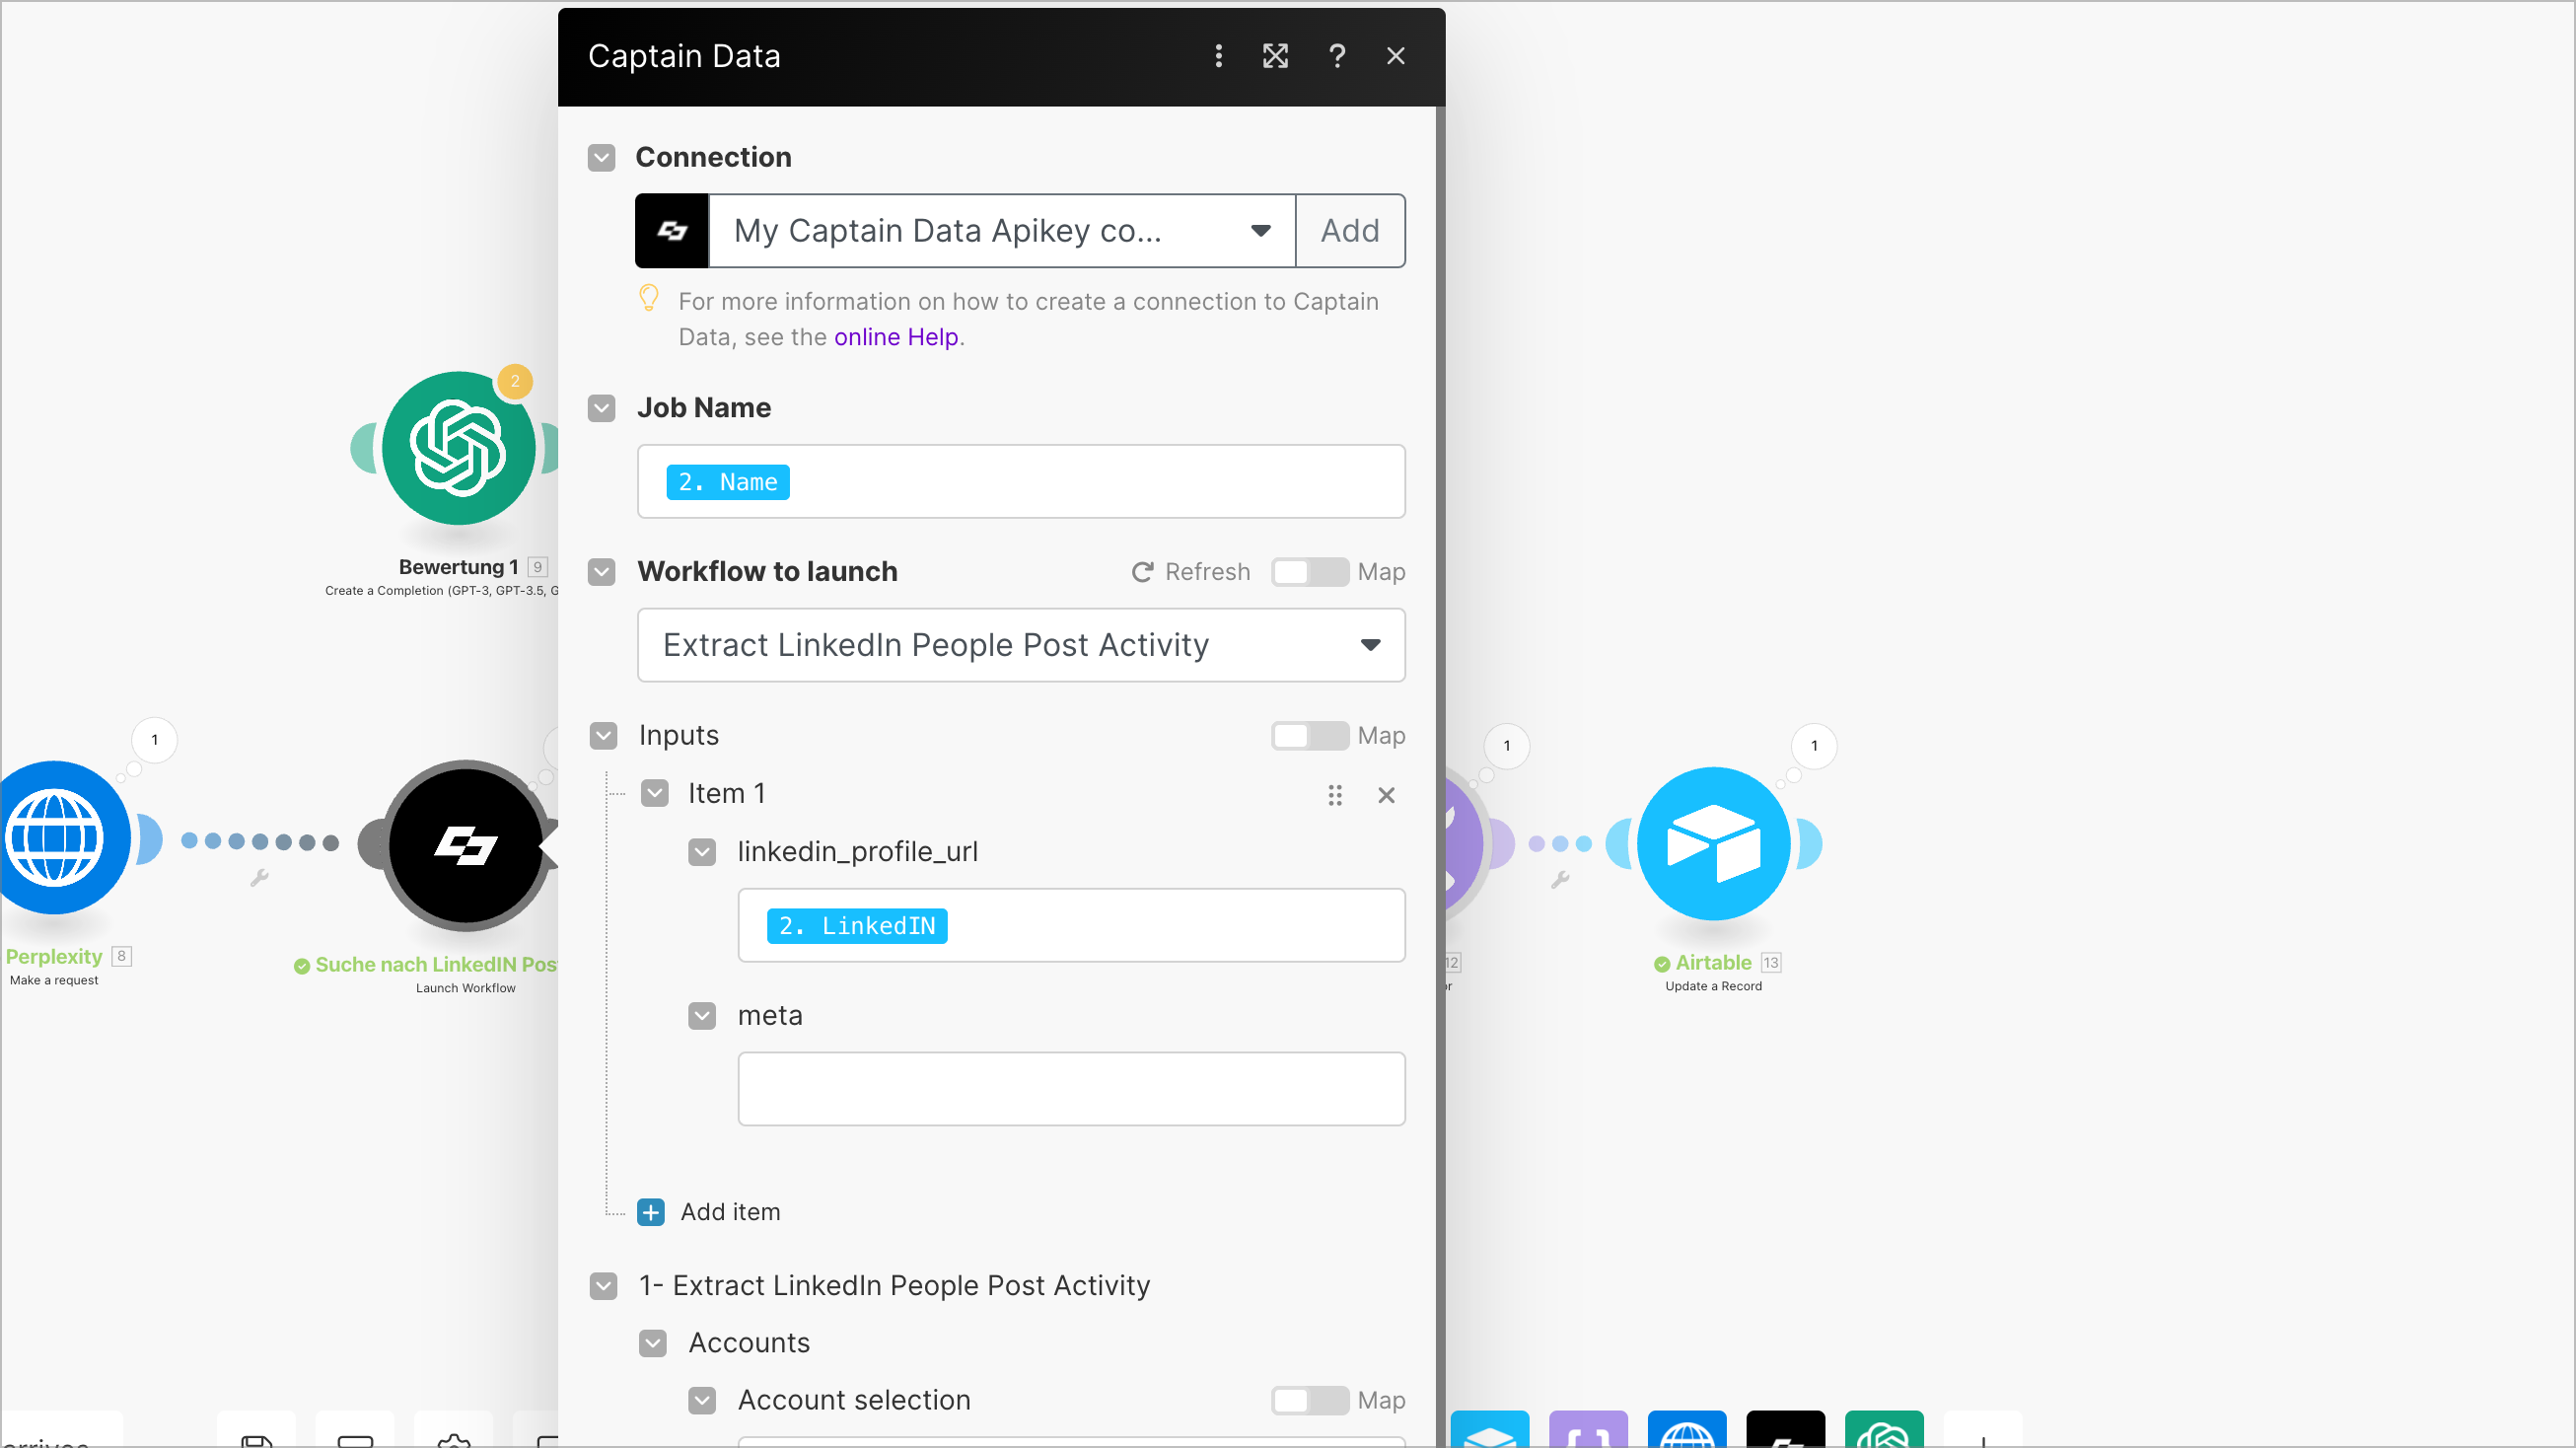Collapse the Account selection field
2576x1448 pixels.
pos(702,1401)
